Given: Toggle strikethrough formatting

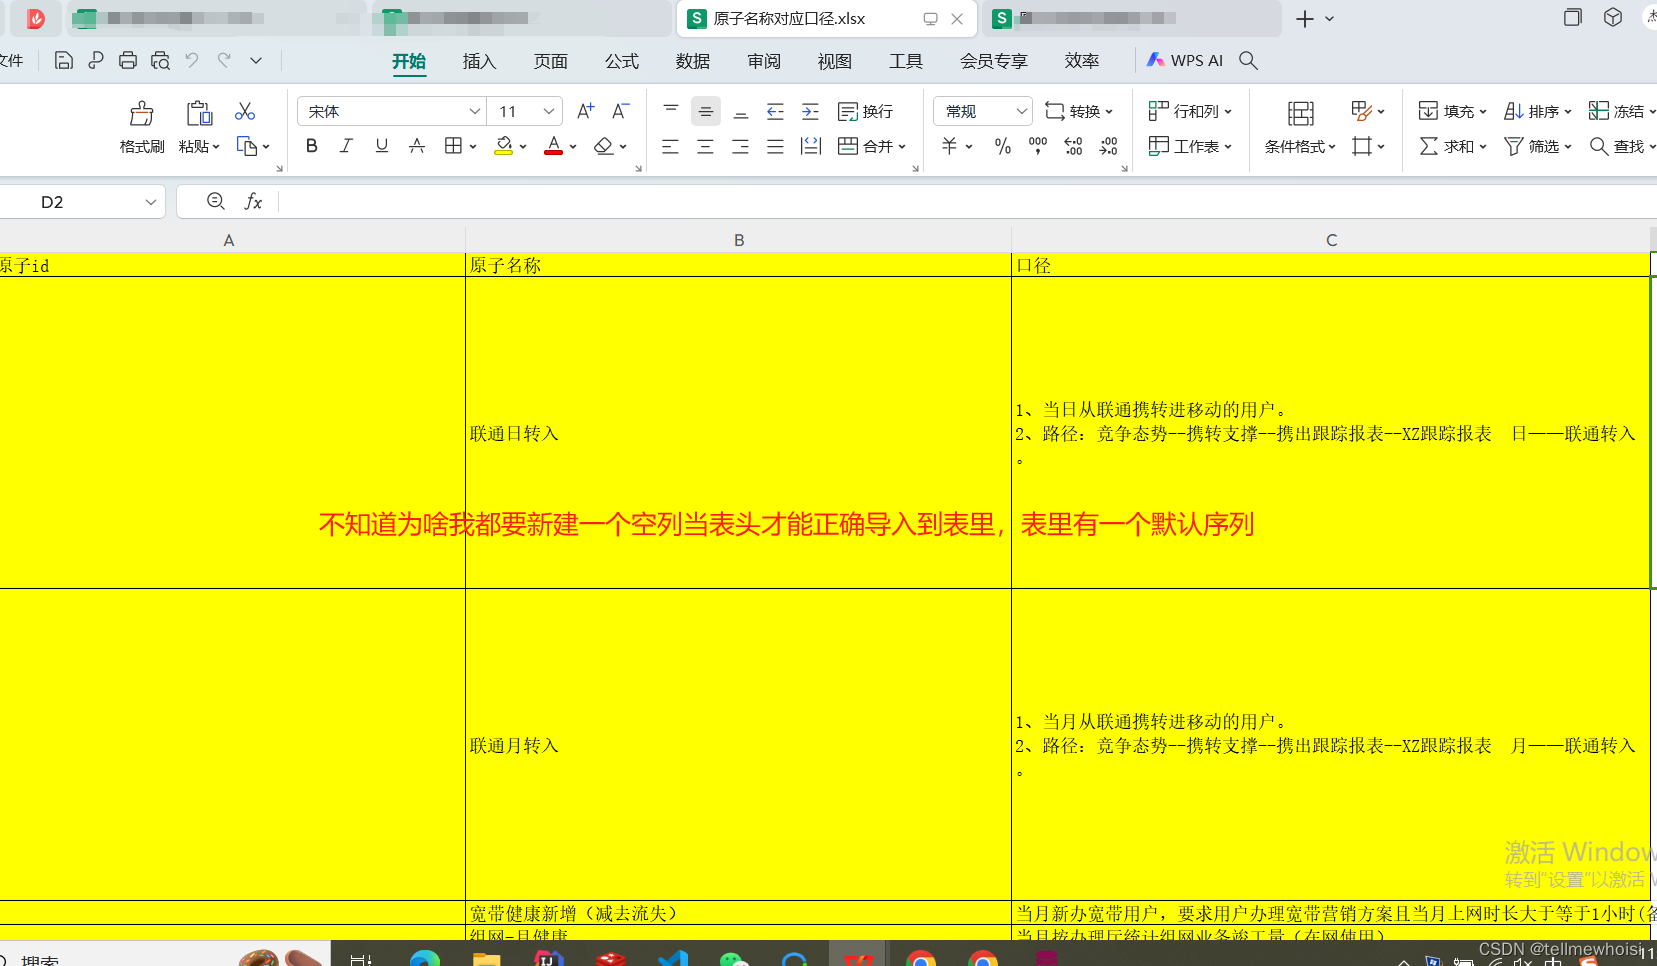Looking at the screenshot, I should pos(417,146).
